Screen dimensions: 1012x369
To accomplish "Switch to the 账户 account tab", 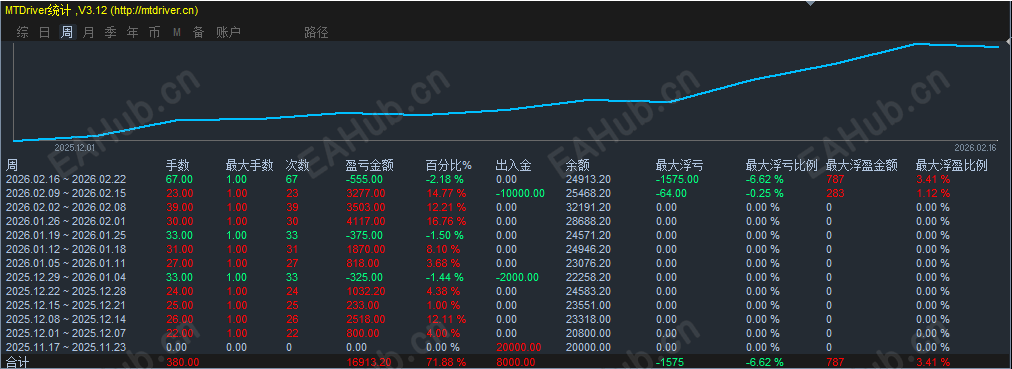I will 228,32.
